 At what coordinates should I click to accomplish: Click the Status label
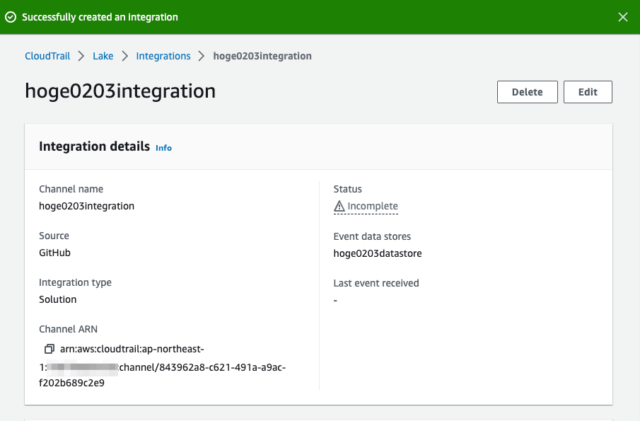click(347, 189)
